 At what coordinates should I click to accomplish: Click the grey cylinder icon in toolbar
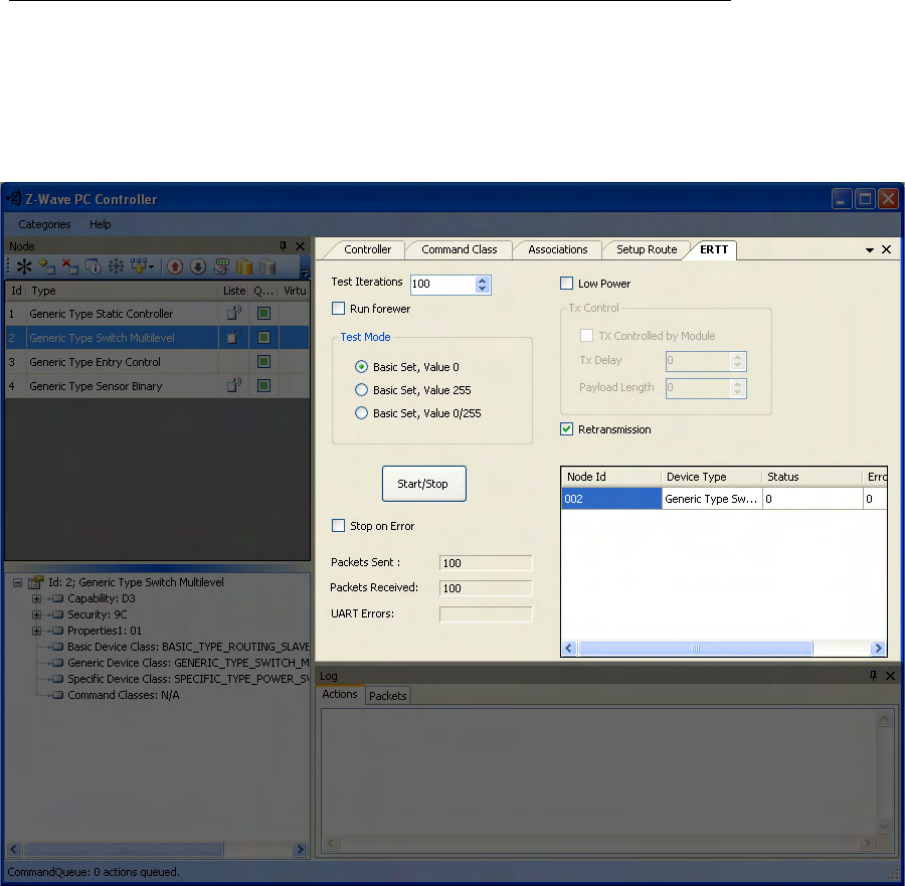tap(267, 267)
